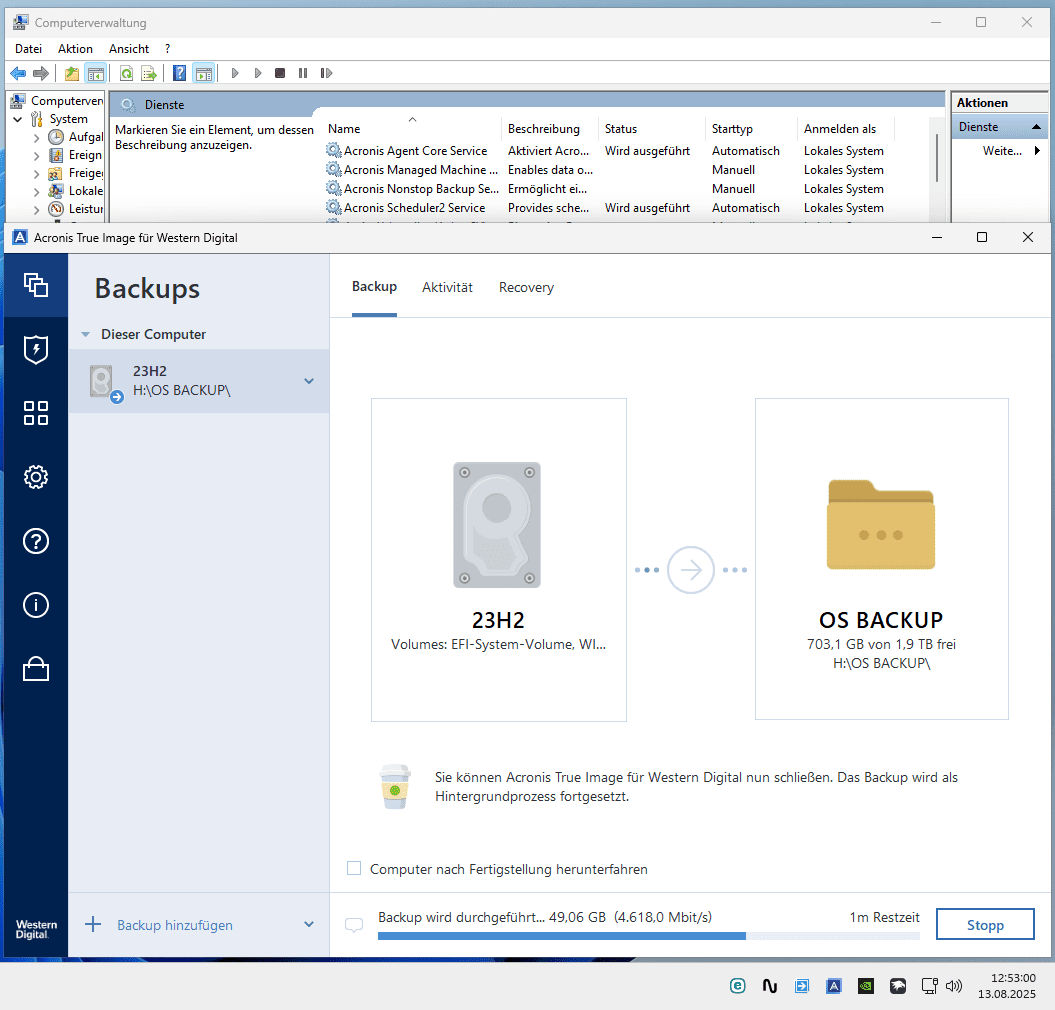Click the export list icon in Computerverwaltung toolbar

[149, 73]
